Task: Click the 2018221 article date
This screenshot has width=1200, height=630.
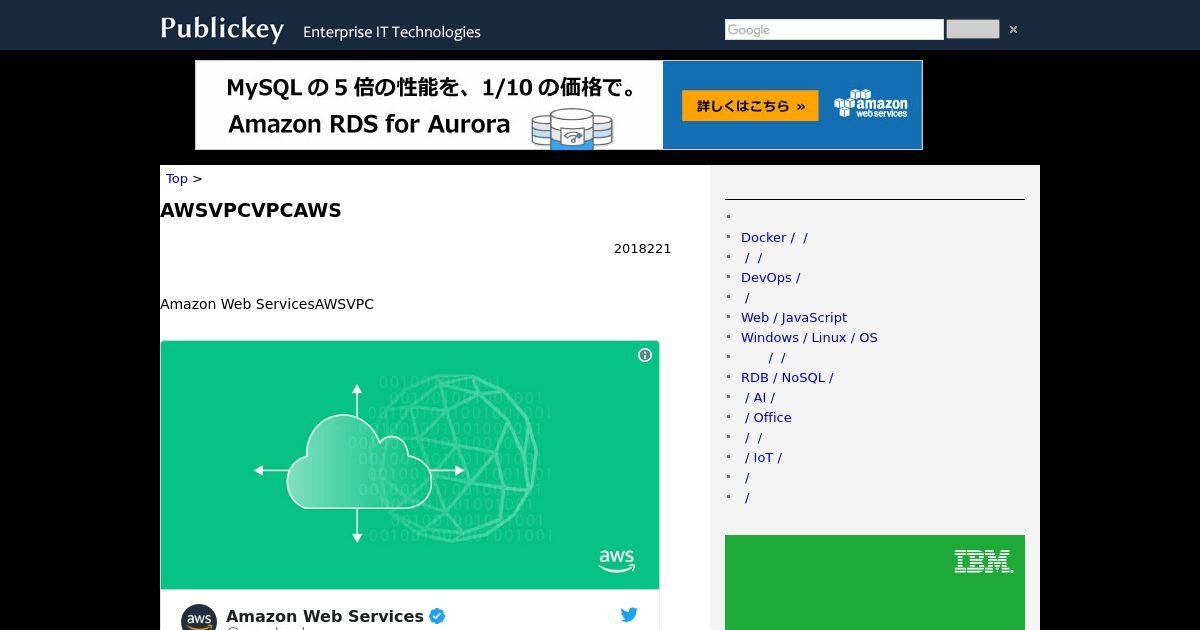Action: [x=642, y=248]
